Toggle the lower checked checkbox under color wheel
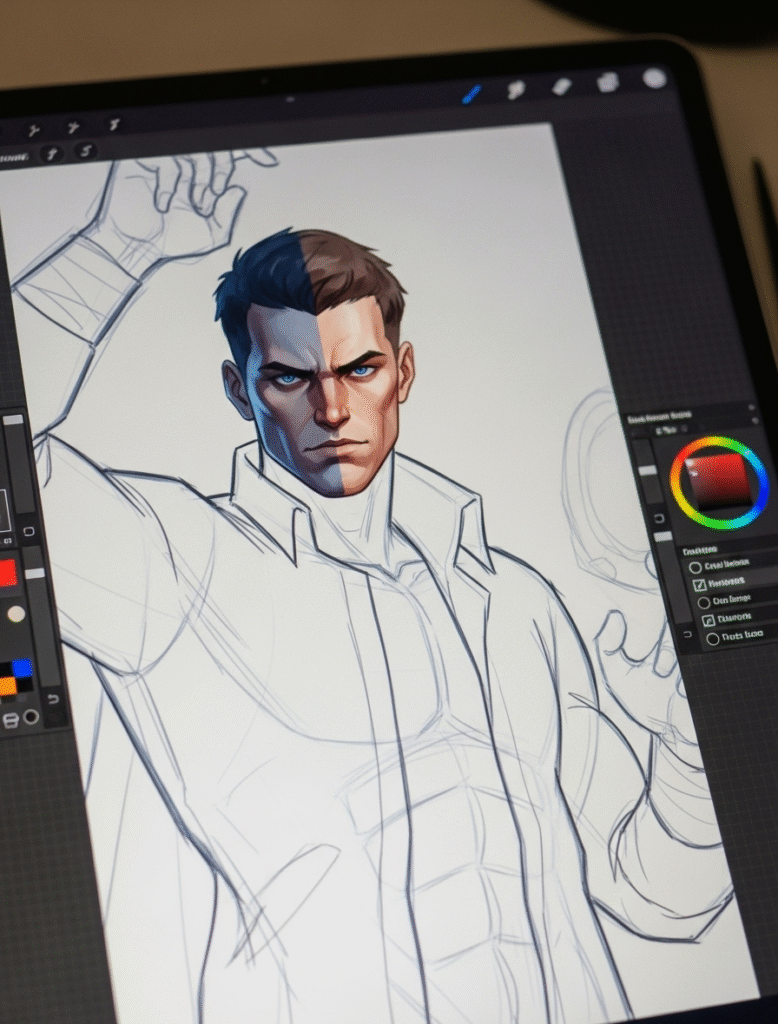Screen dimensions: 778x1024 [708, 620]
